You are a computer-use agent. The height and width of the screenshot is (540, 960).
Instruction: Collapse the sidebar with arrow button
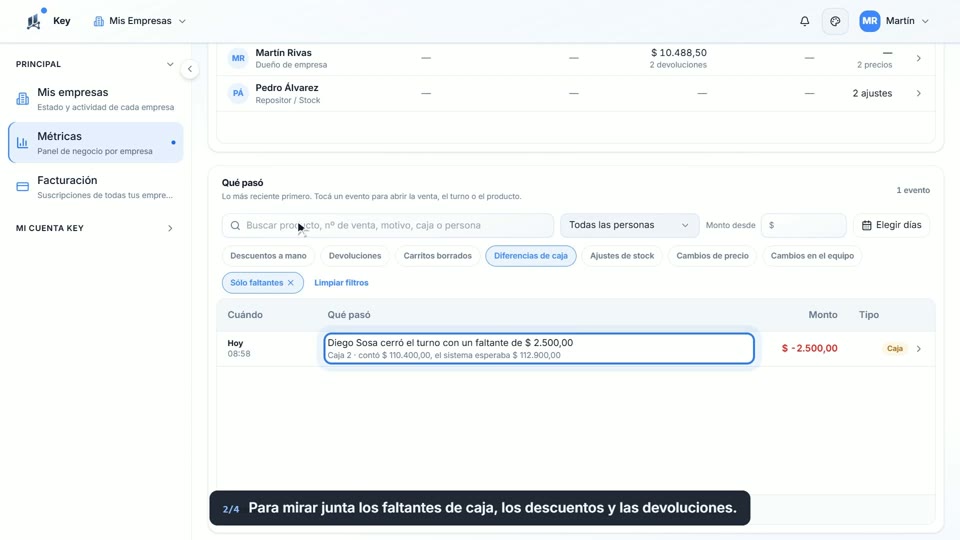click(190, 69)
